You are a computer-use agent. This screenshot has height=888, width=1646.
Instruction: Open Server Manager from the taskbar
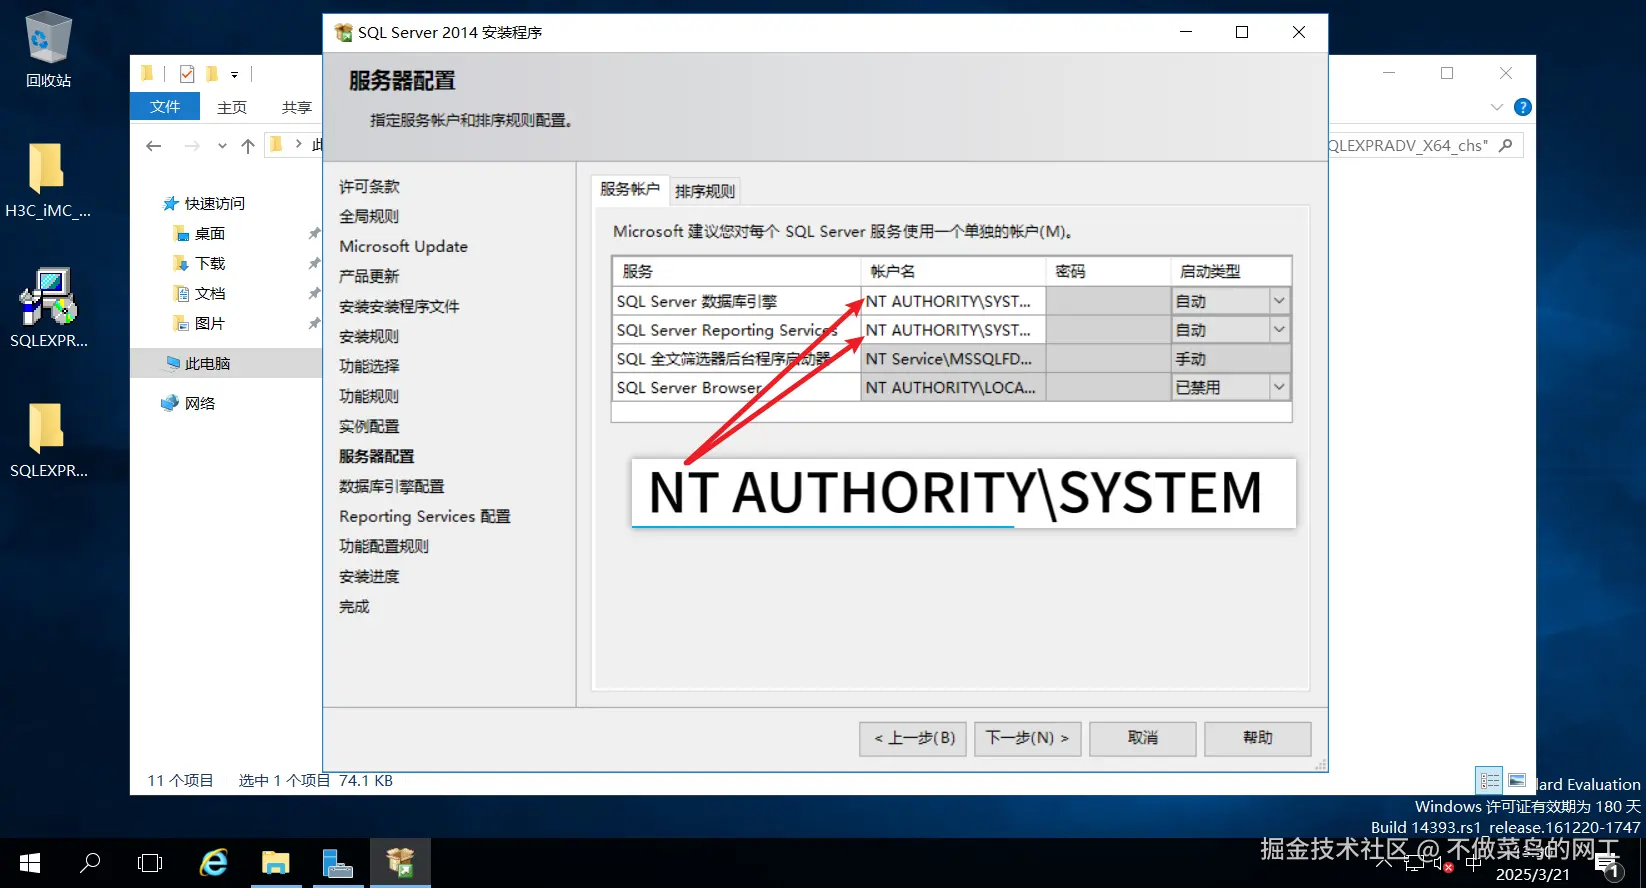[x=338, y=862]
